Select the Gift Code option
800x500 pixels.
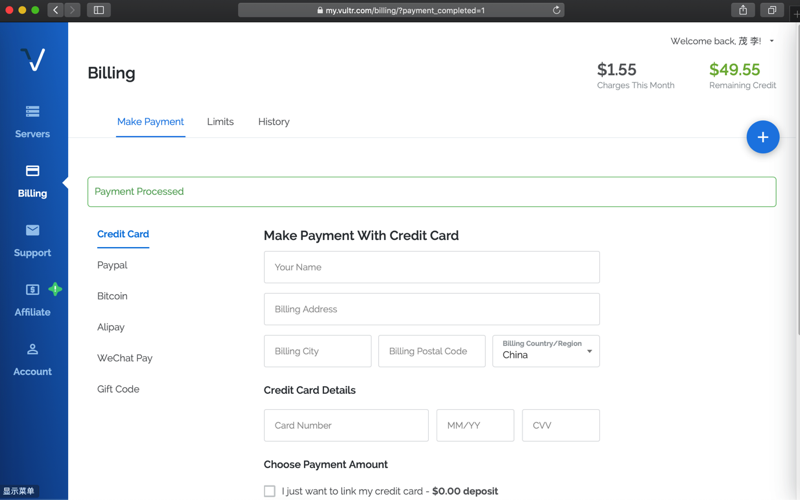pos(118,389)
